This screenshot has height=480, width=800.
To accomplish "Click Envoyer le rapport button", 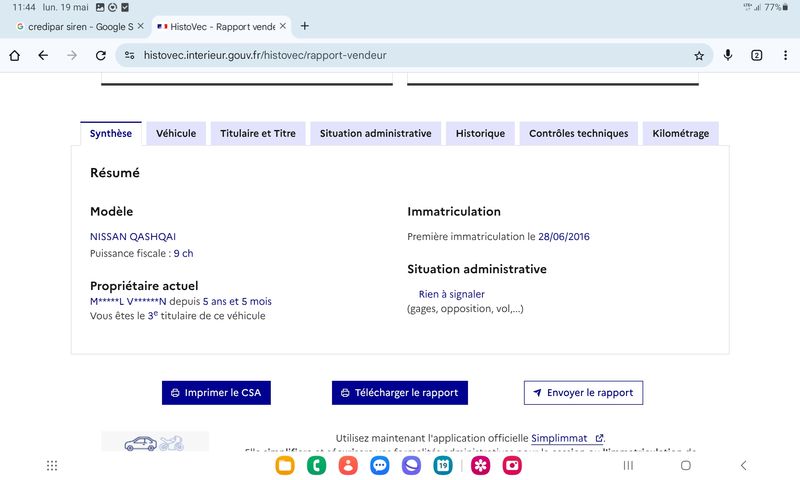I will [x=583, y=393].
